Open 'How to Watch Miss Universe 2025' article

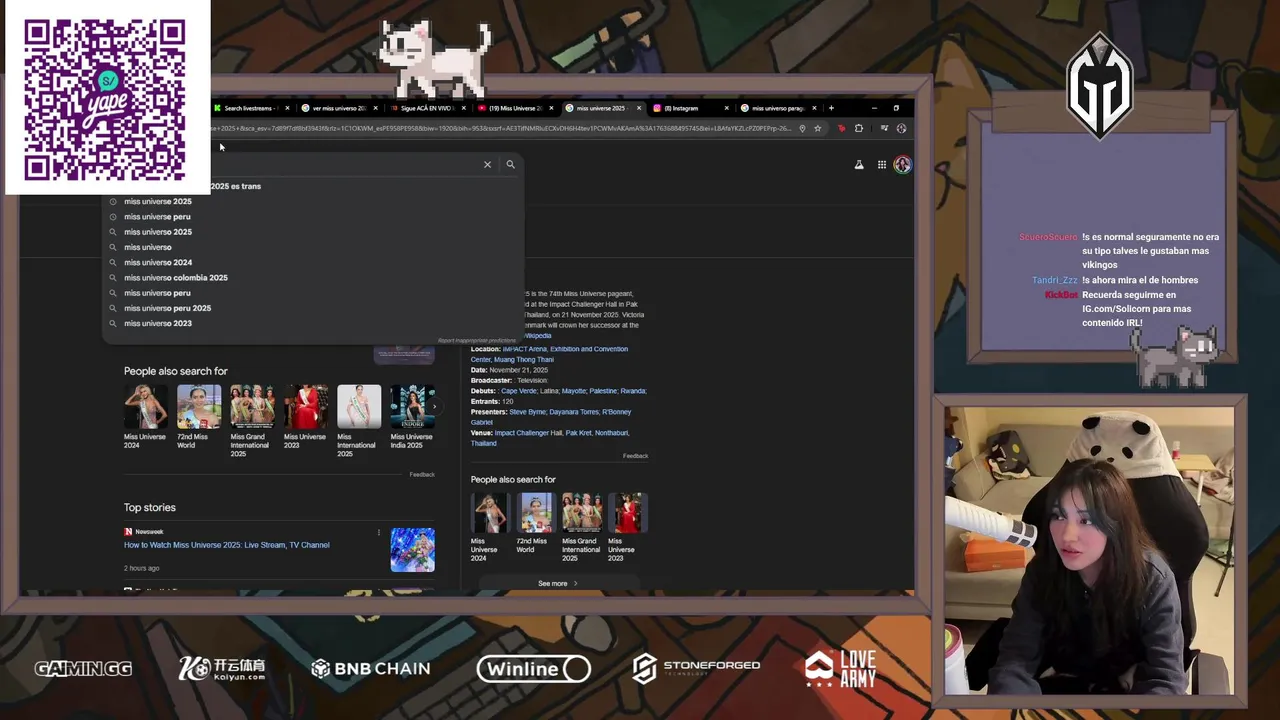227,545
